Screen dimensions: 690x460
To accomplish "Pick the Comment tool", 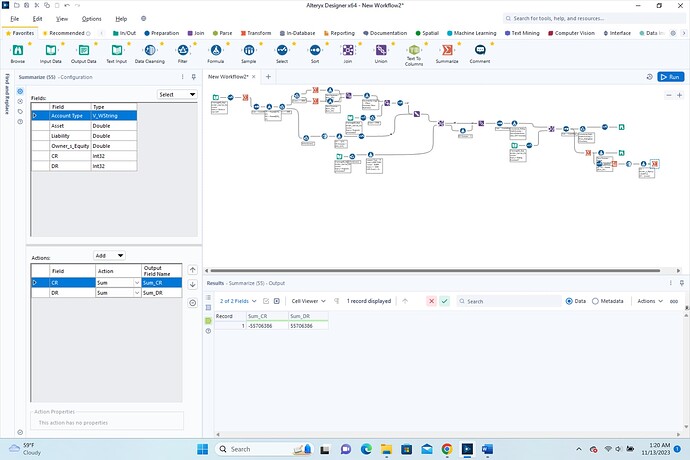I will coord(480,54).
